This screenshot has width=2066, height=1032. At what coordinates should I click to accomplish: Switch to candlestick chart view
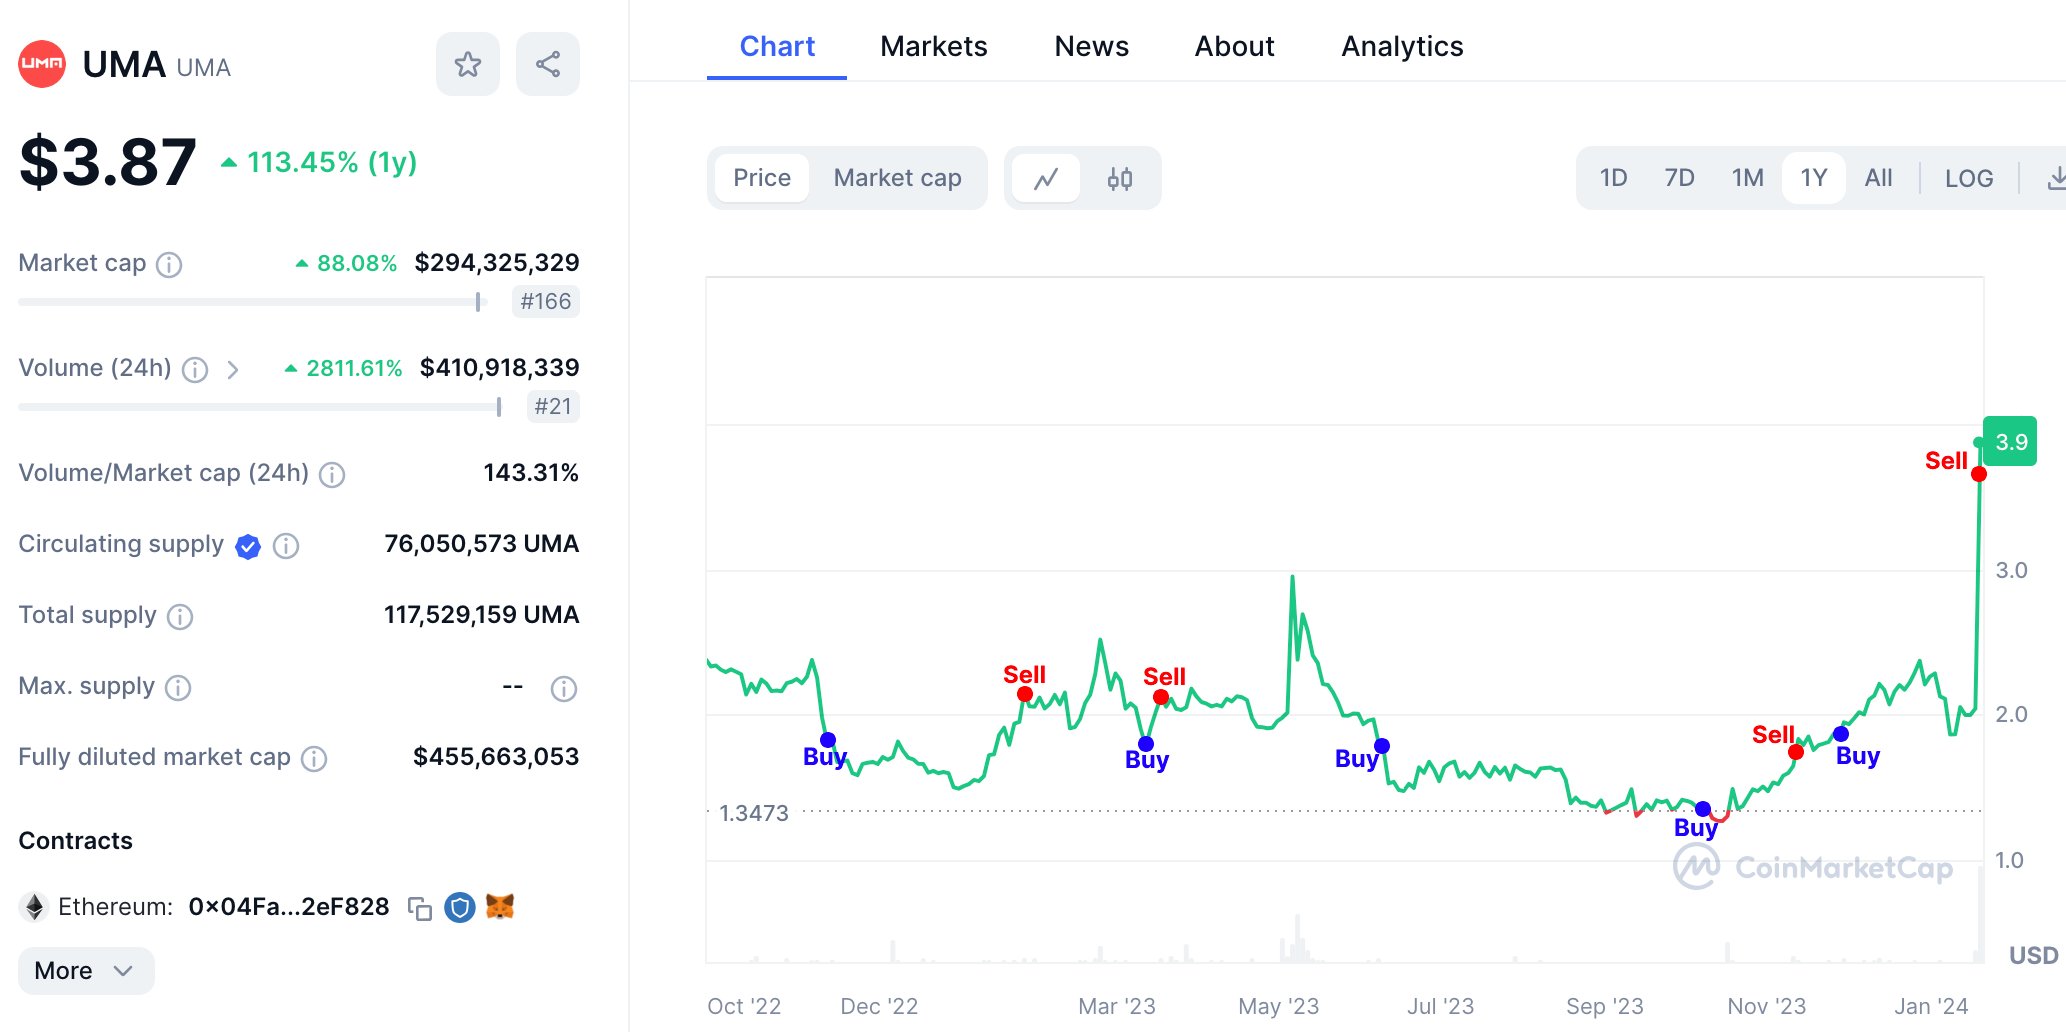pyautogui.click(x=1120, y=179)
